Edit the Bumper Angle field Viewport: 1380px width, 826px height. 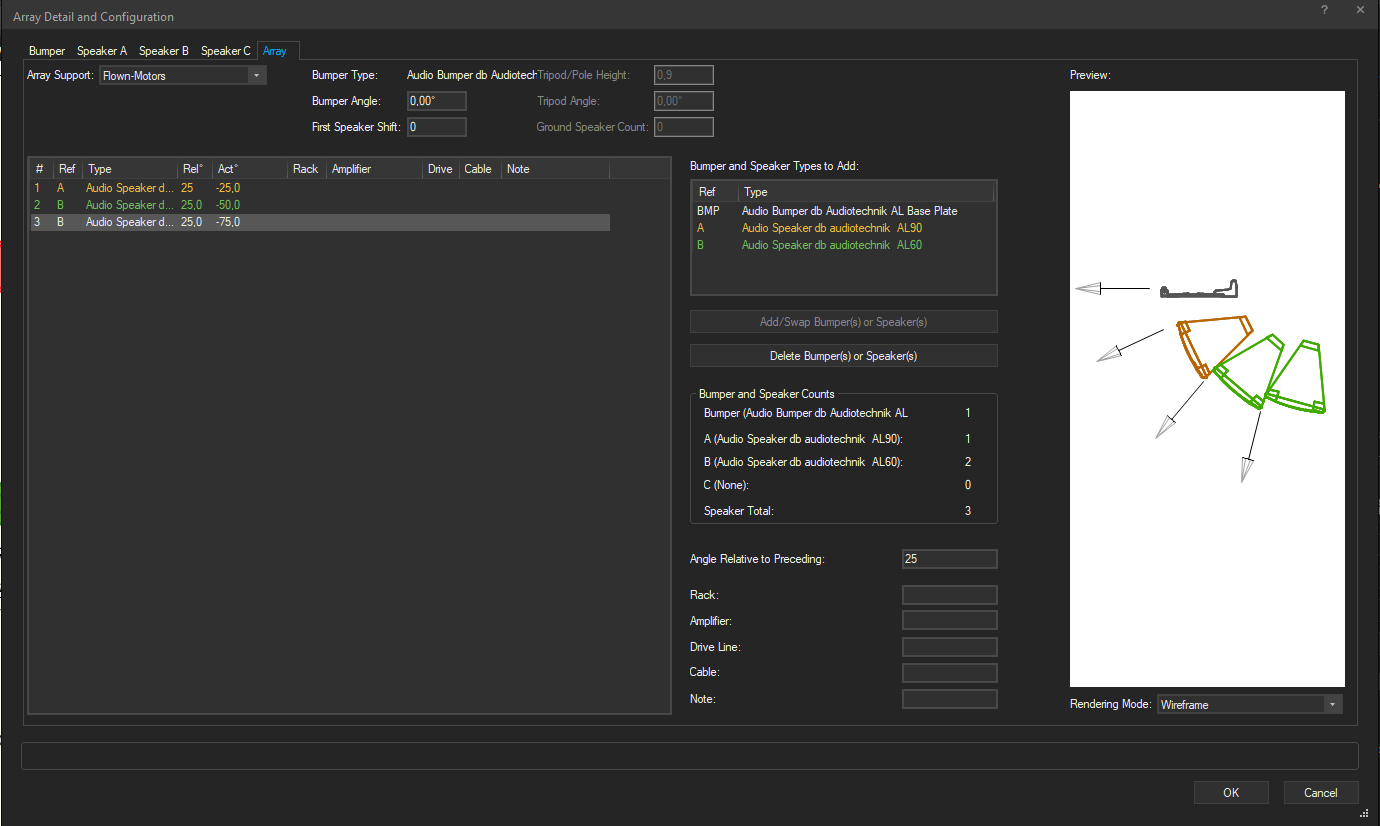(x=436, y=100)
